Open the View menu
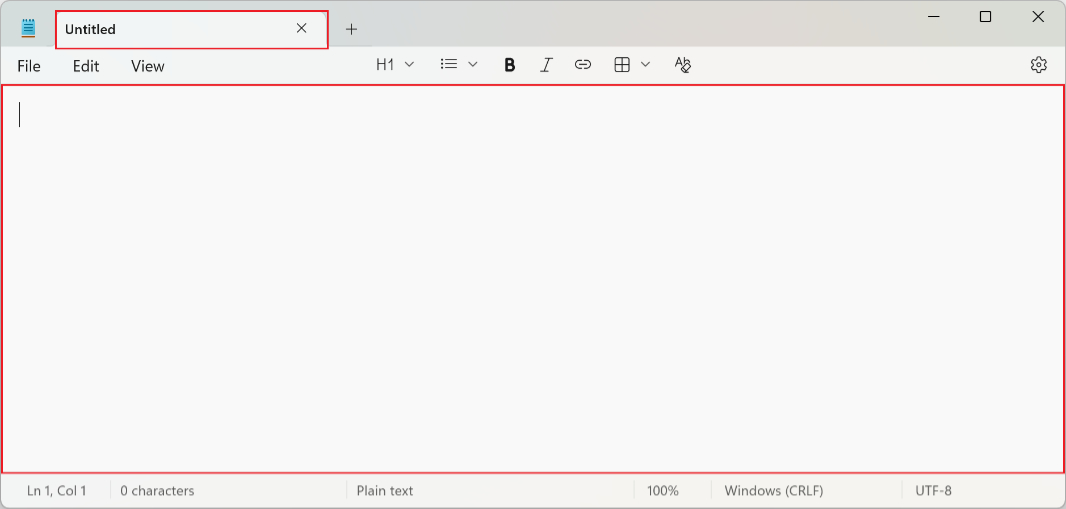Screen dimensions: 1066x509 [147, 66]
